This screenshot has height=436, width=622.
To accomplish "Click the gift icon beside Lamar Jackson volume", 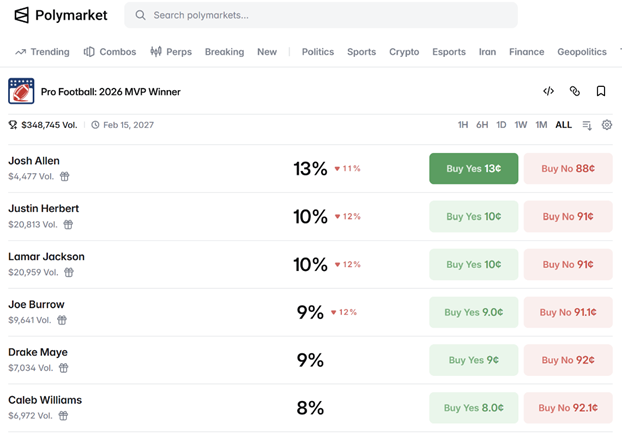I will [x=69, y=273].
